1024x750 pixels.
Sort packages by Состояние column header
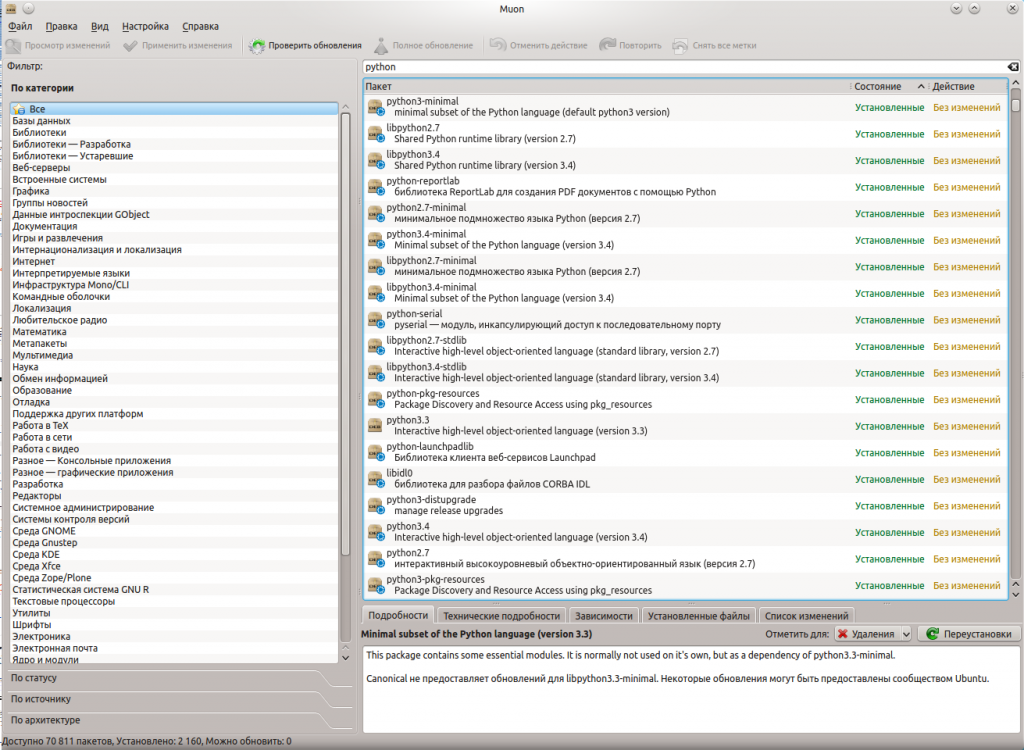coord(888,86)
